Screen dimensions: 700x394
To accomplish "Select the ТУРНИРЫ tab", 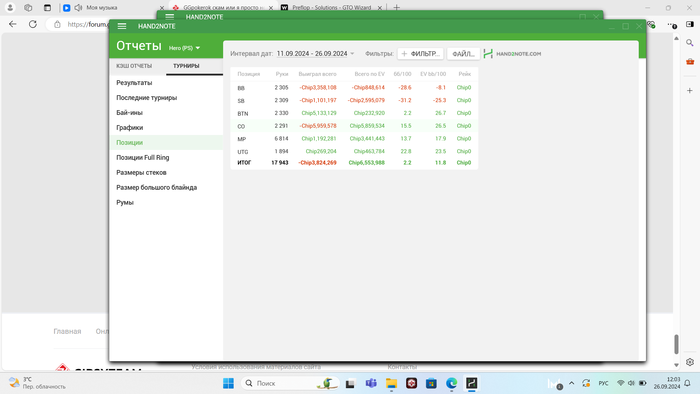I will coord(186,66).
